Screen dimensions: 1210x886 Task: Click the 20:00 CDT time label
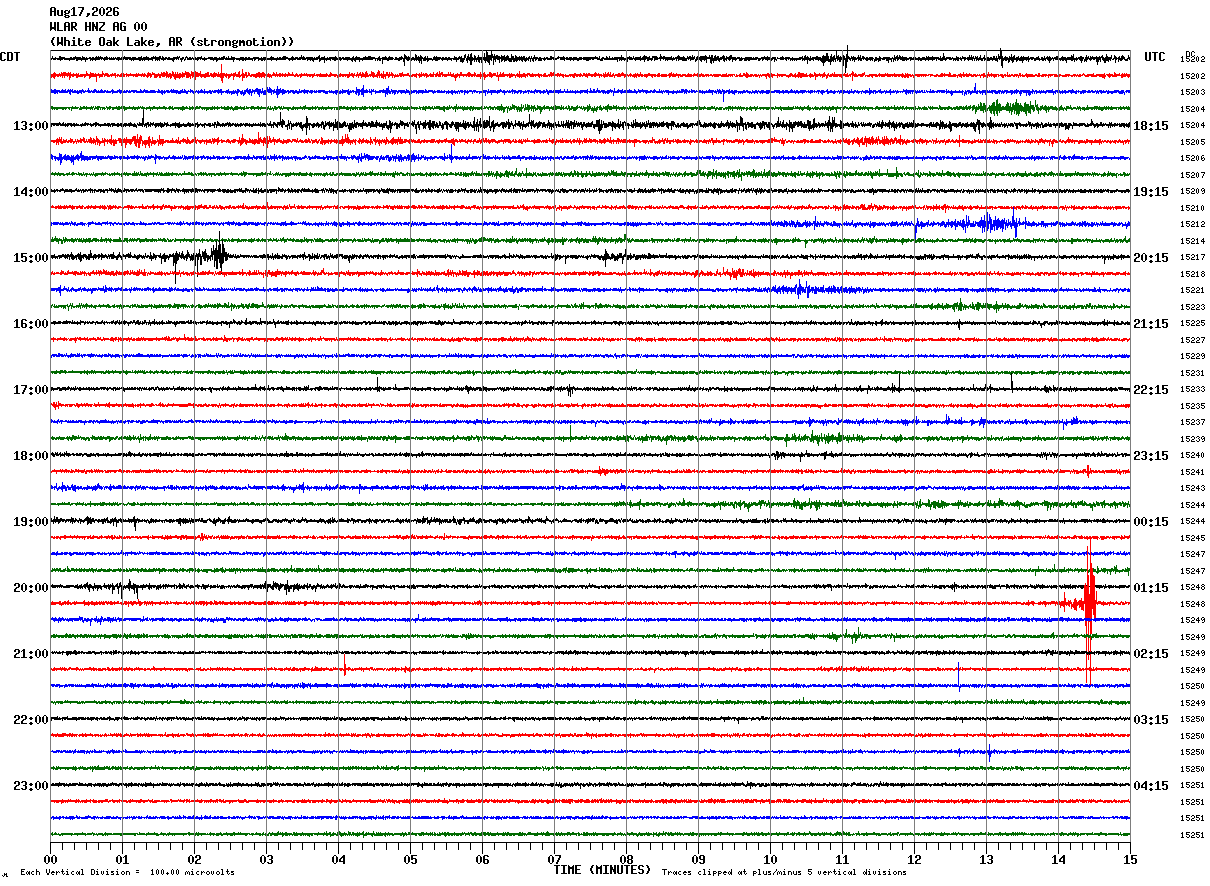click(x=31, y=588)
